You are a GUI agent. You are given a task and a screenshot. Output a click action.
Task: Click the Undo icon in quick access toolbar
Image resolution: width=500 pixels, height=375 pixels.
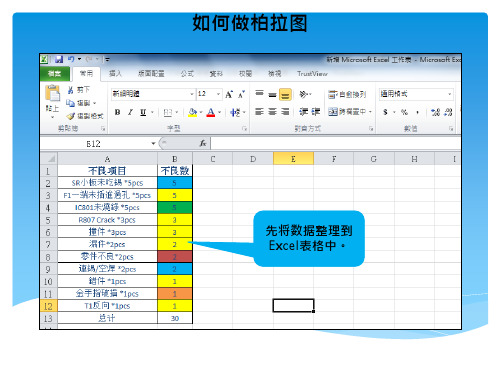click(71, 59)
